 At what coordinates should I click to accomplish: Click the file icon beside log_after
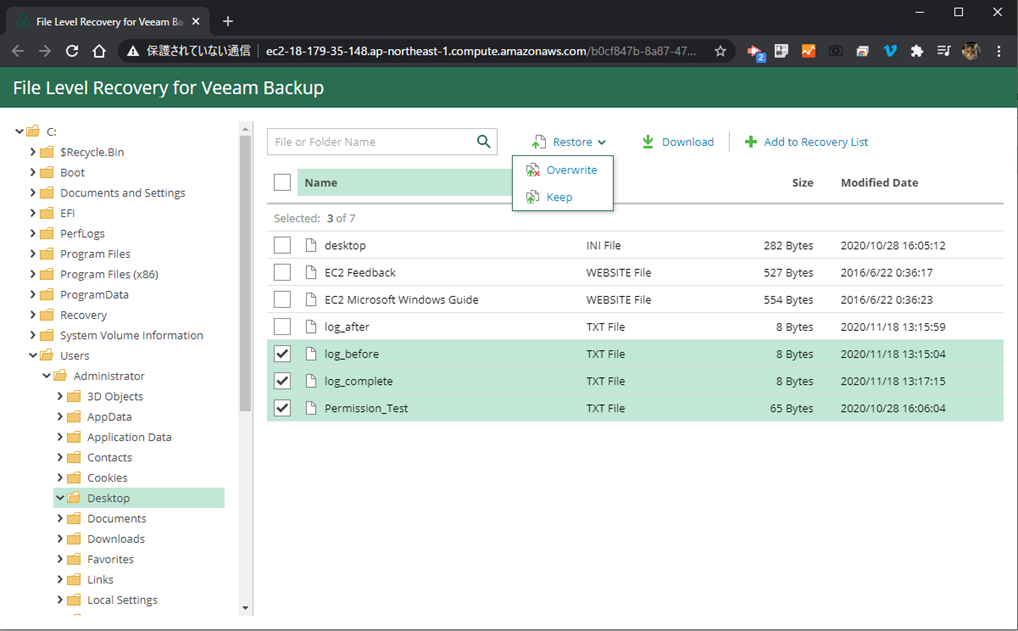(311, 327)
